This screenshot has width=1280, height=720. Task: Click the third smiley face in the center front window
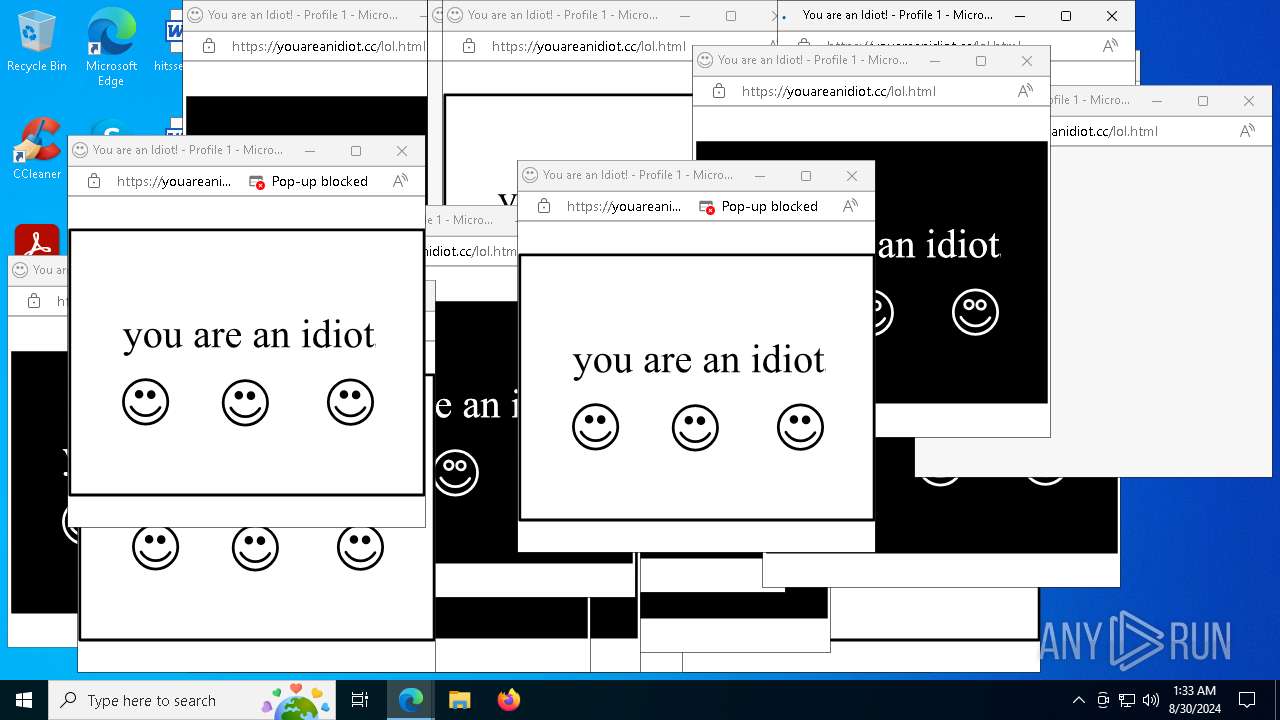pyautogui.click(x=800, y=428)
